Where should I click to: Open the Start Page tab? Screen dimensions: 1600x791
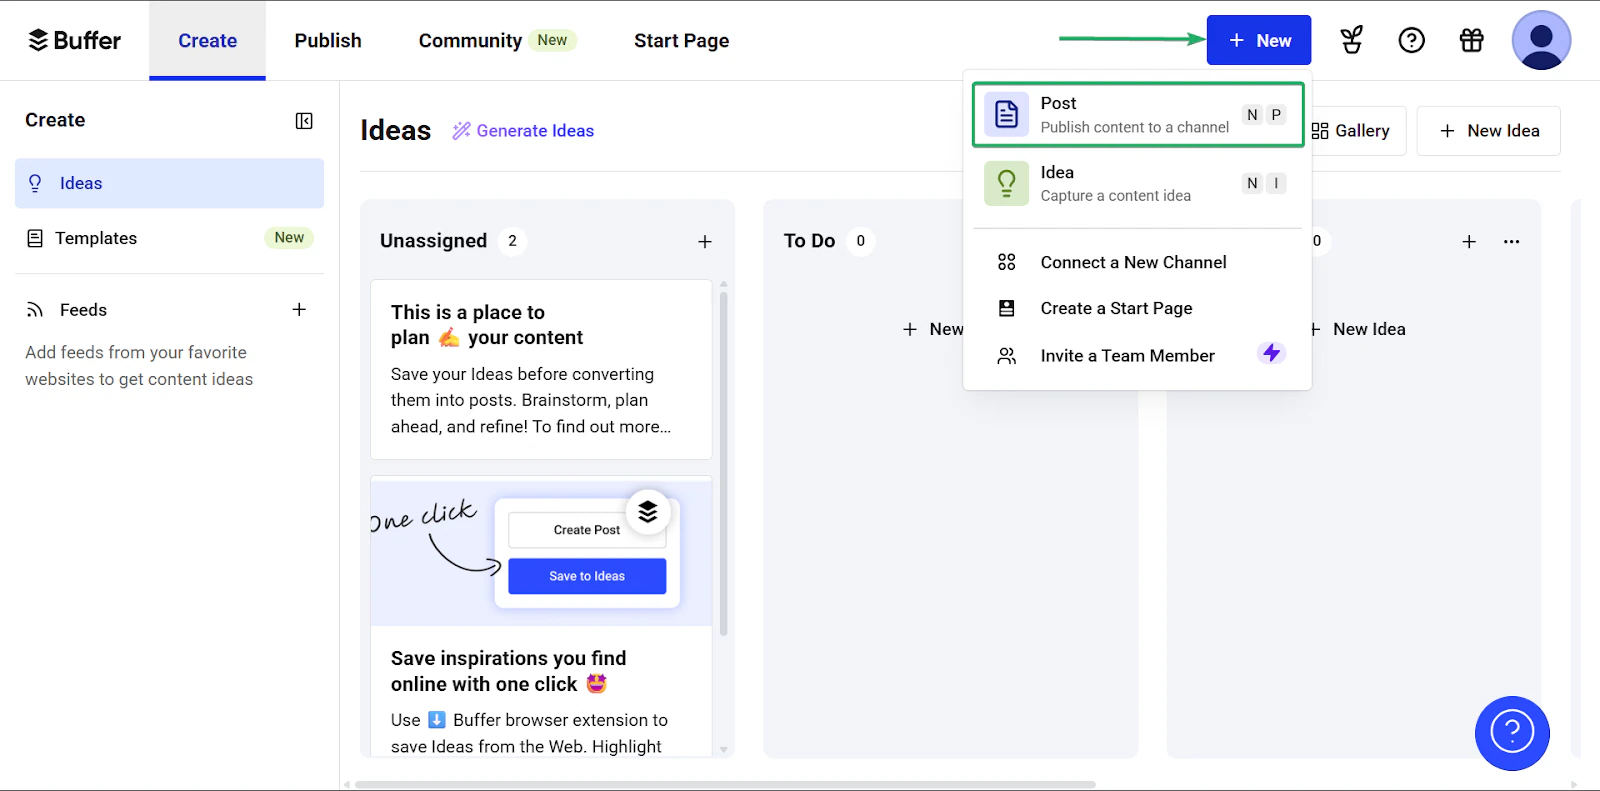[x=681, y=40]
